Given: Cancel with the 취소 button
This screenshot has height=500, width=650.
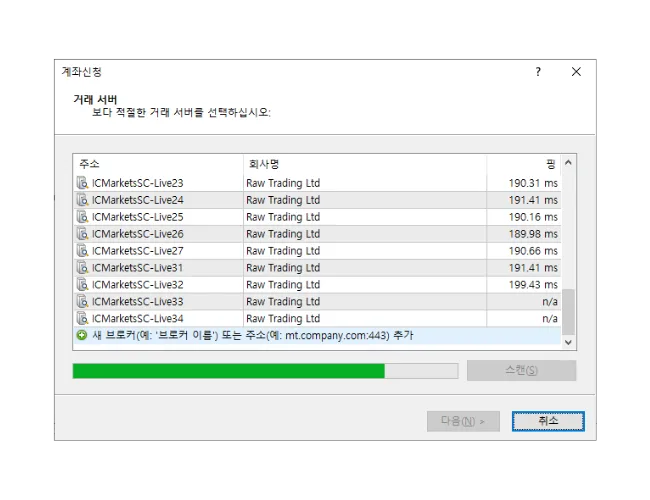Looking at the screenshot, I should pos(548,421).
